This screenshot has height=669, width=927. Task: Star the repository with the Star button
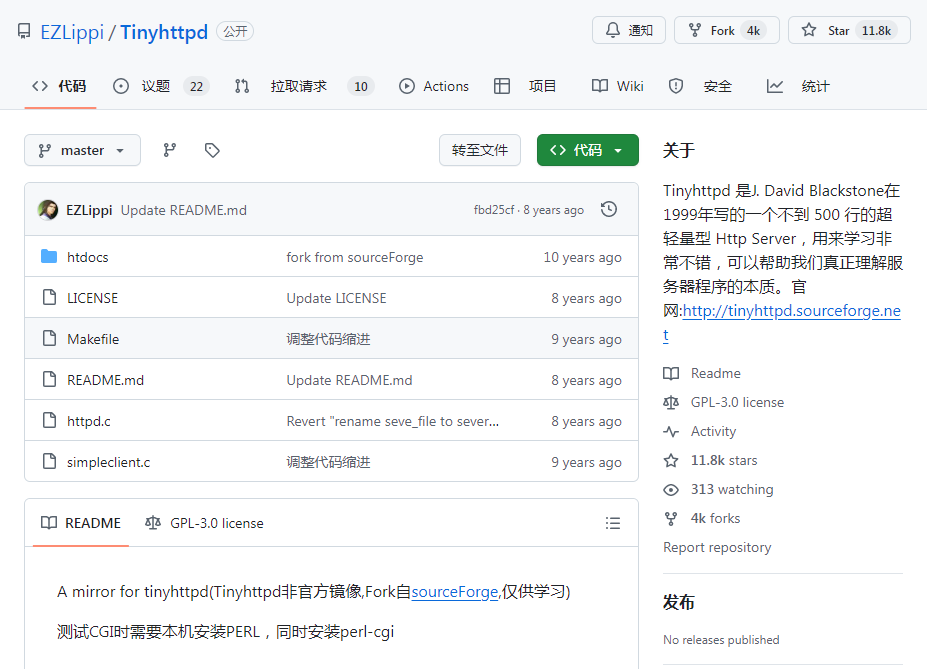coord(849,30)
